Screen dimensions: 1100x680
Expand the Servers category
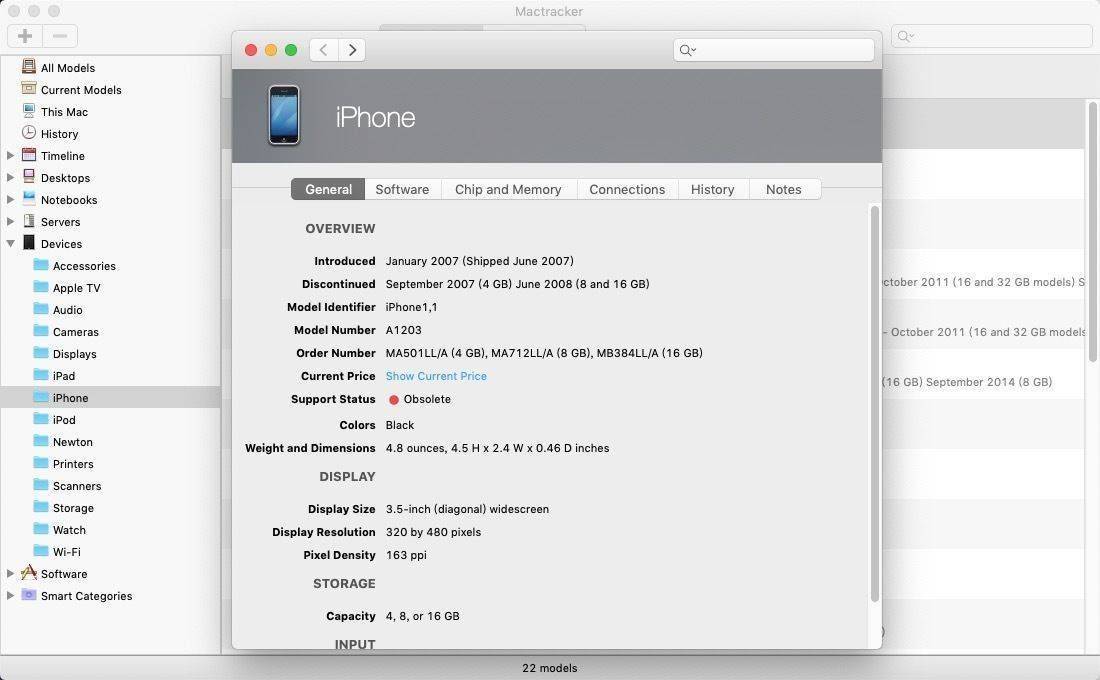pos(11,222)
